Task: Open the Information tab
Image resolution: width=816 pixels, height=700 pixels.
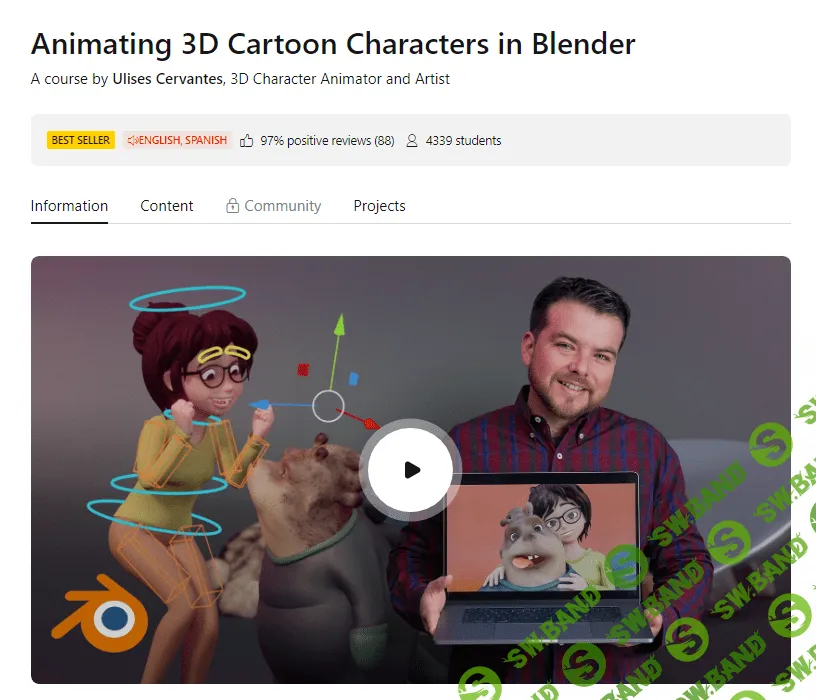Action: pos(69,206)
